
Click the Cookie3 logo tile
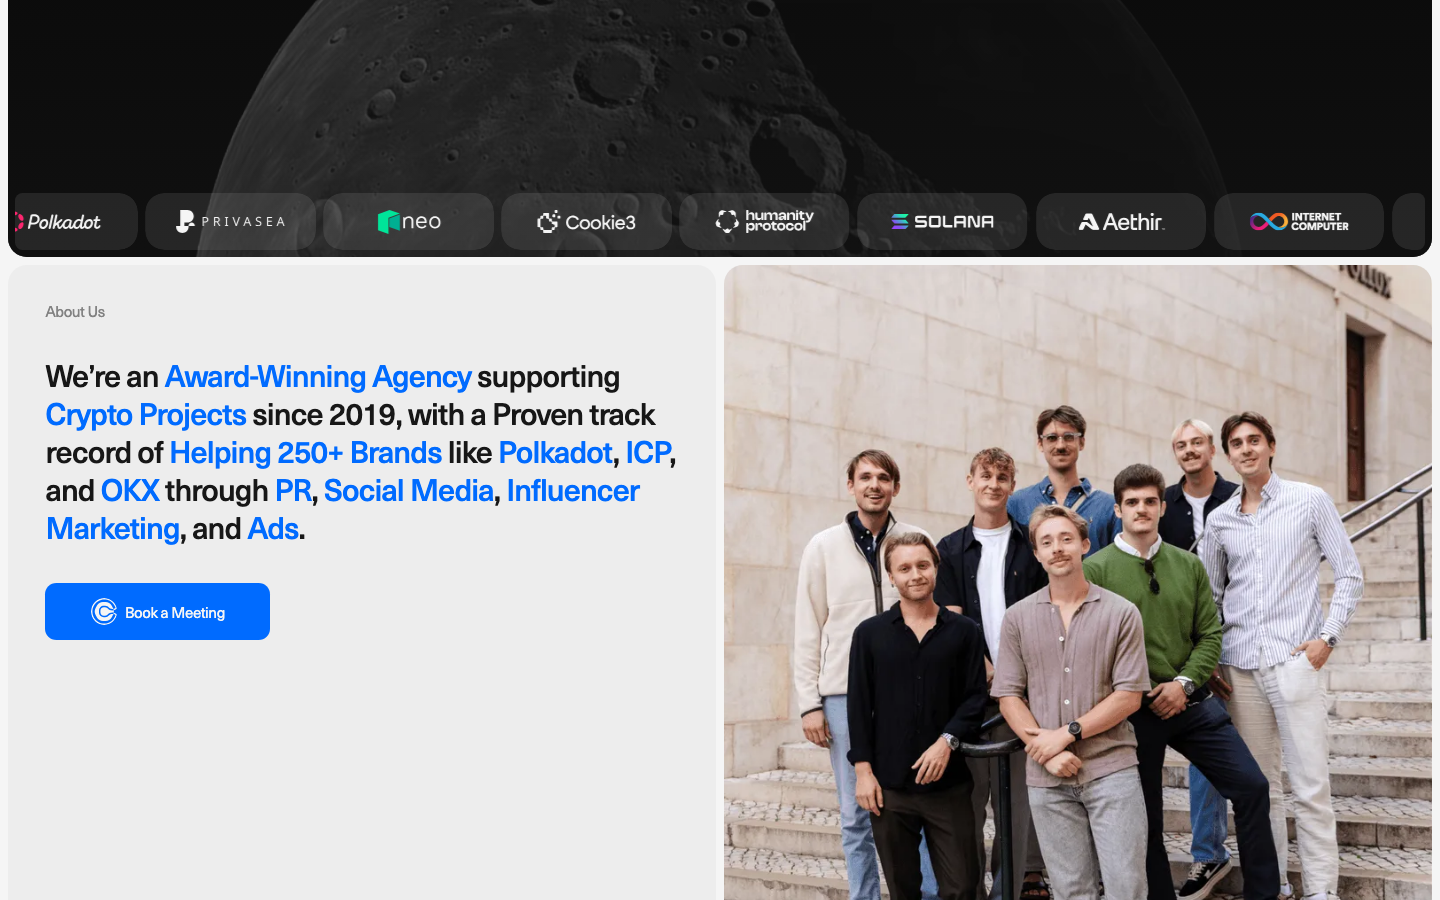tap(587, 221)
